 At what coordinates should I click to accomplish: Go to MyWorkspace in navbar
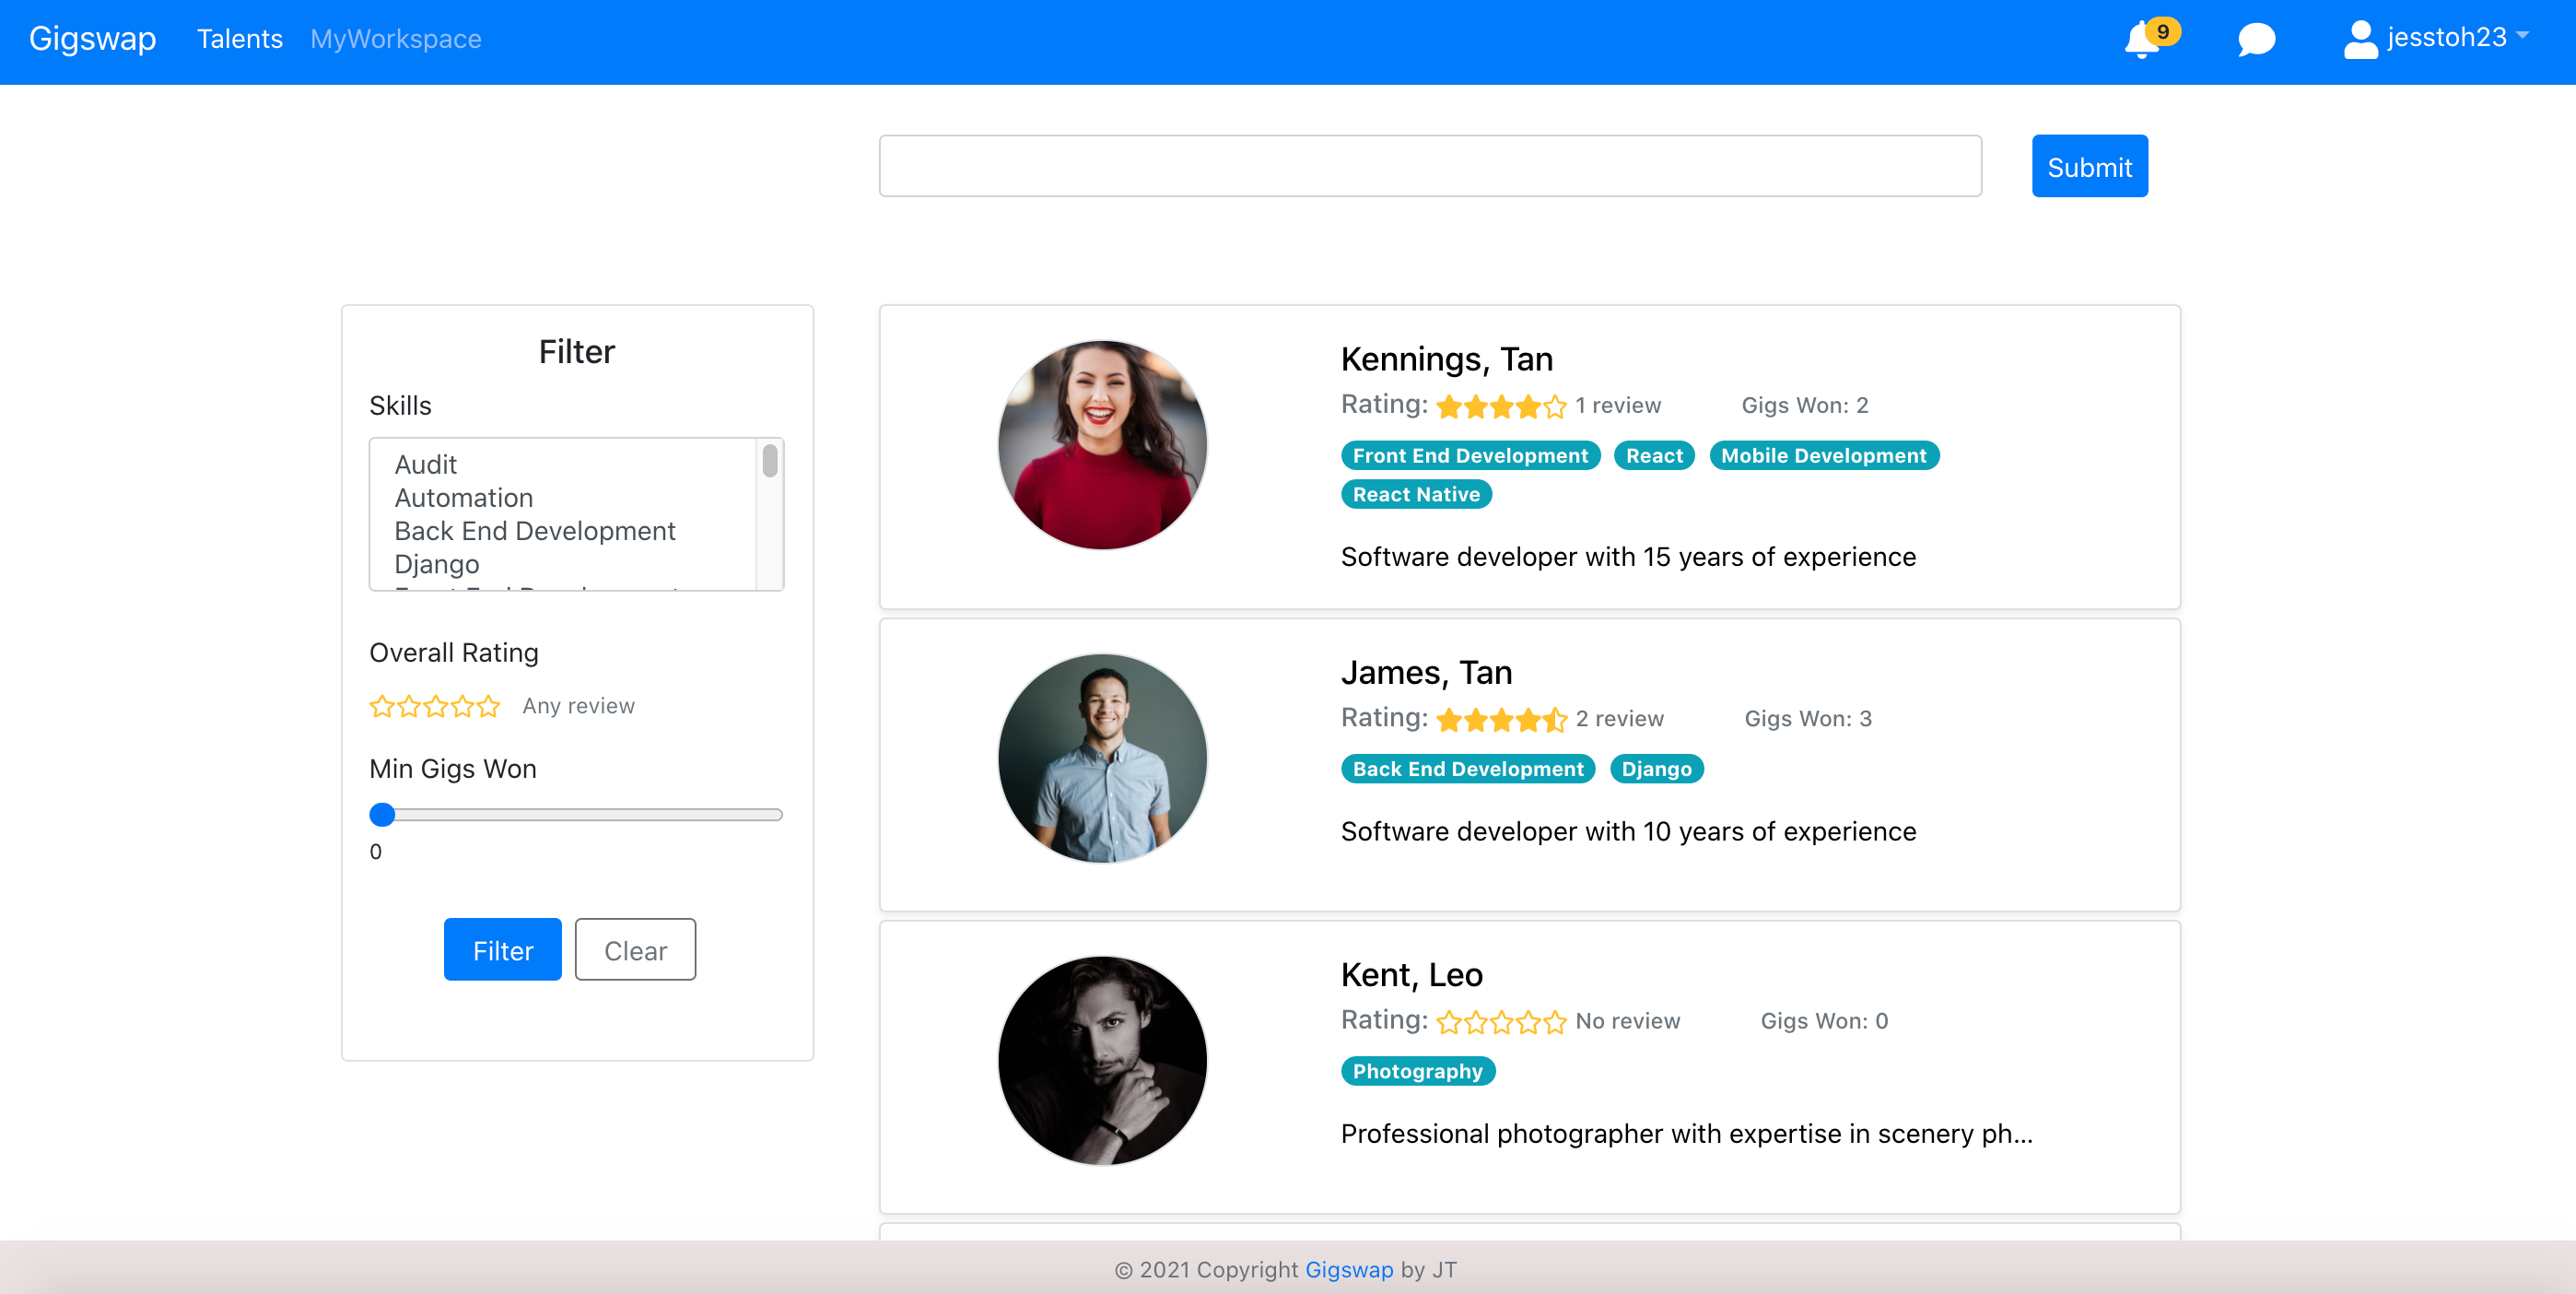tap(395, 39)
